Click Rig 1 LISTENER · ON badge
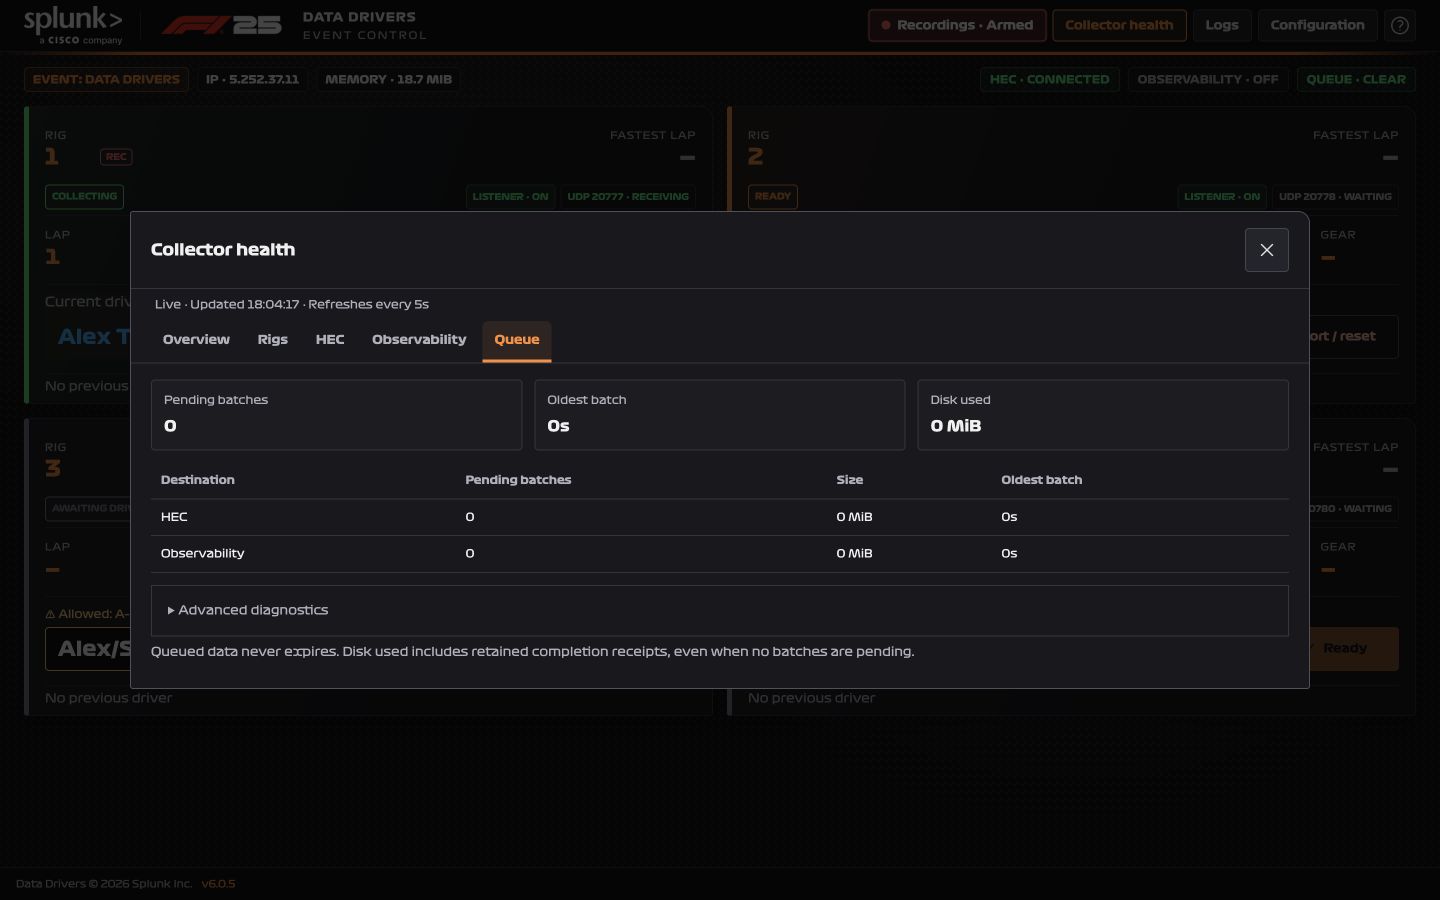The height and width of the screenshot is (900, 1440). tap(510, 197)
